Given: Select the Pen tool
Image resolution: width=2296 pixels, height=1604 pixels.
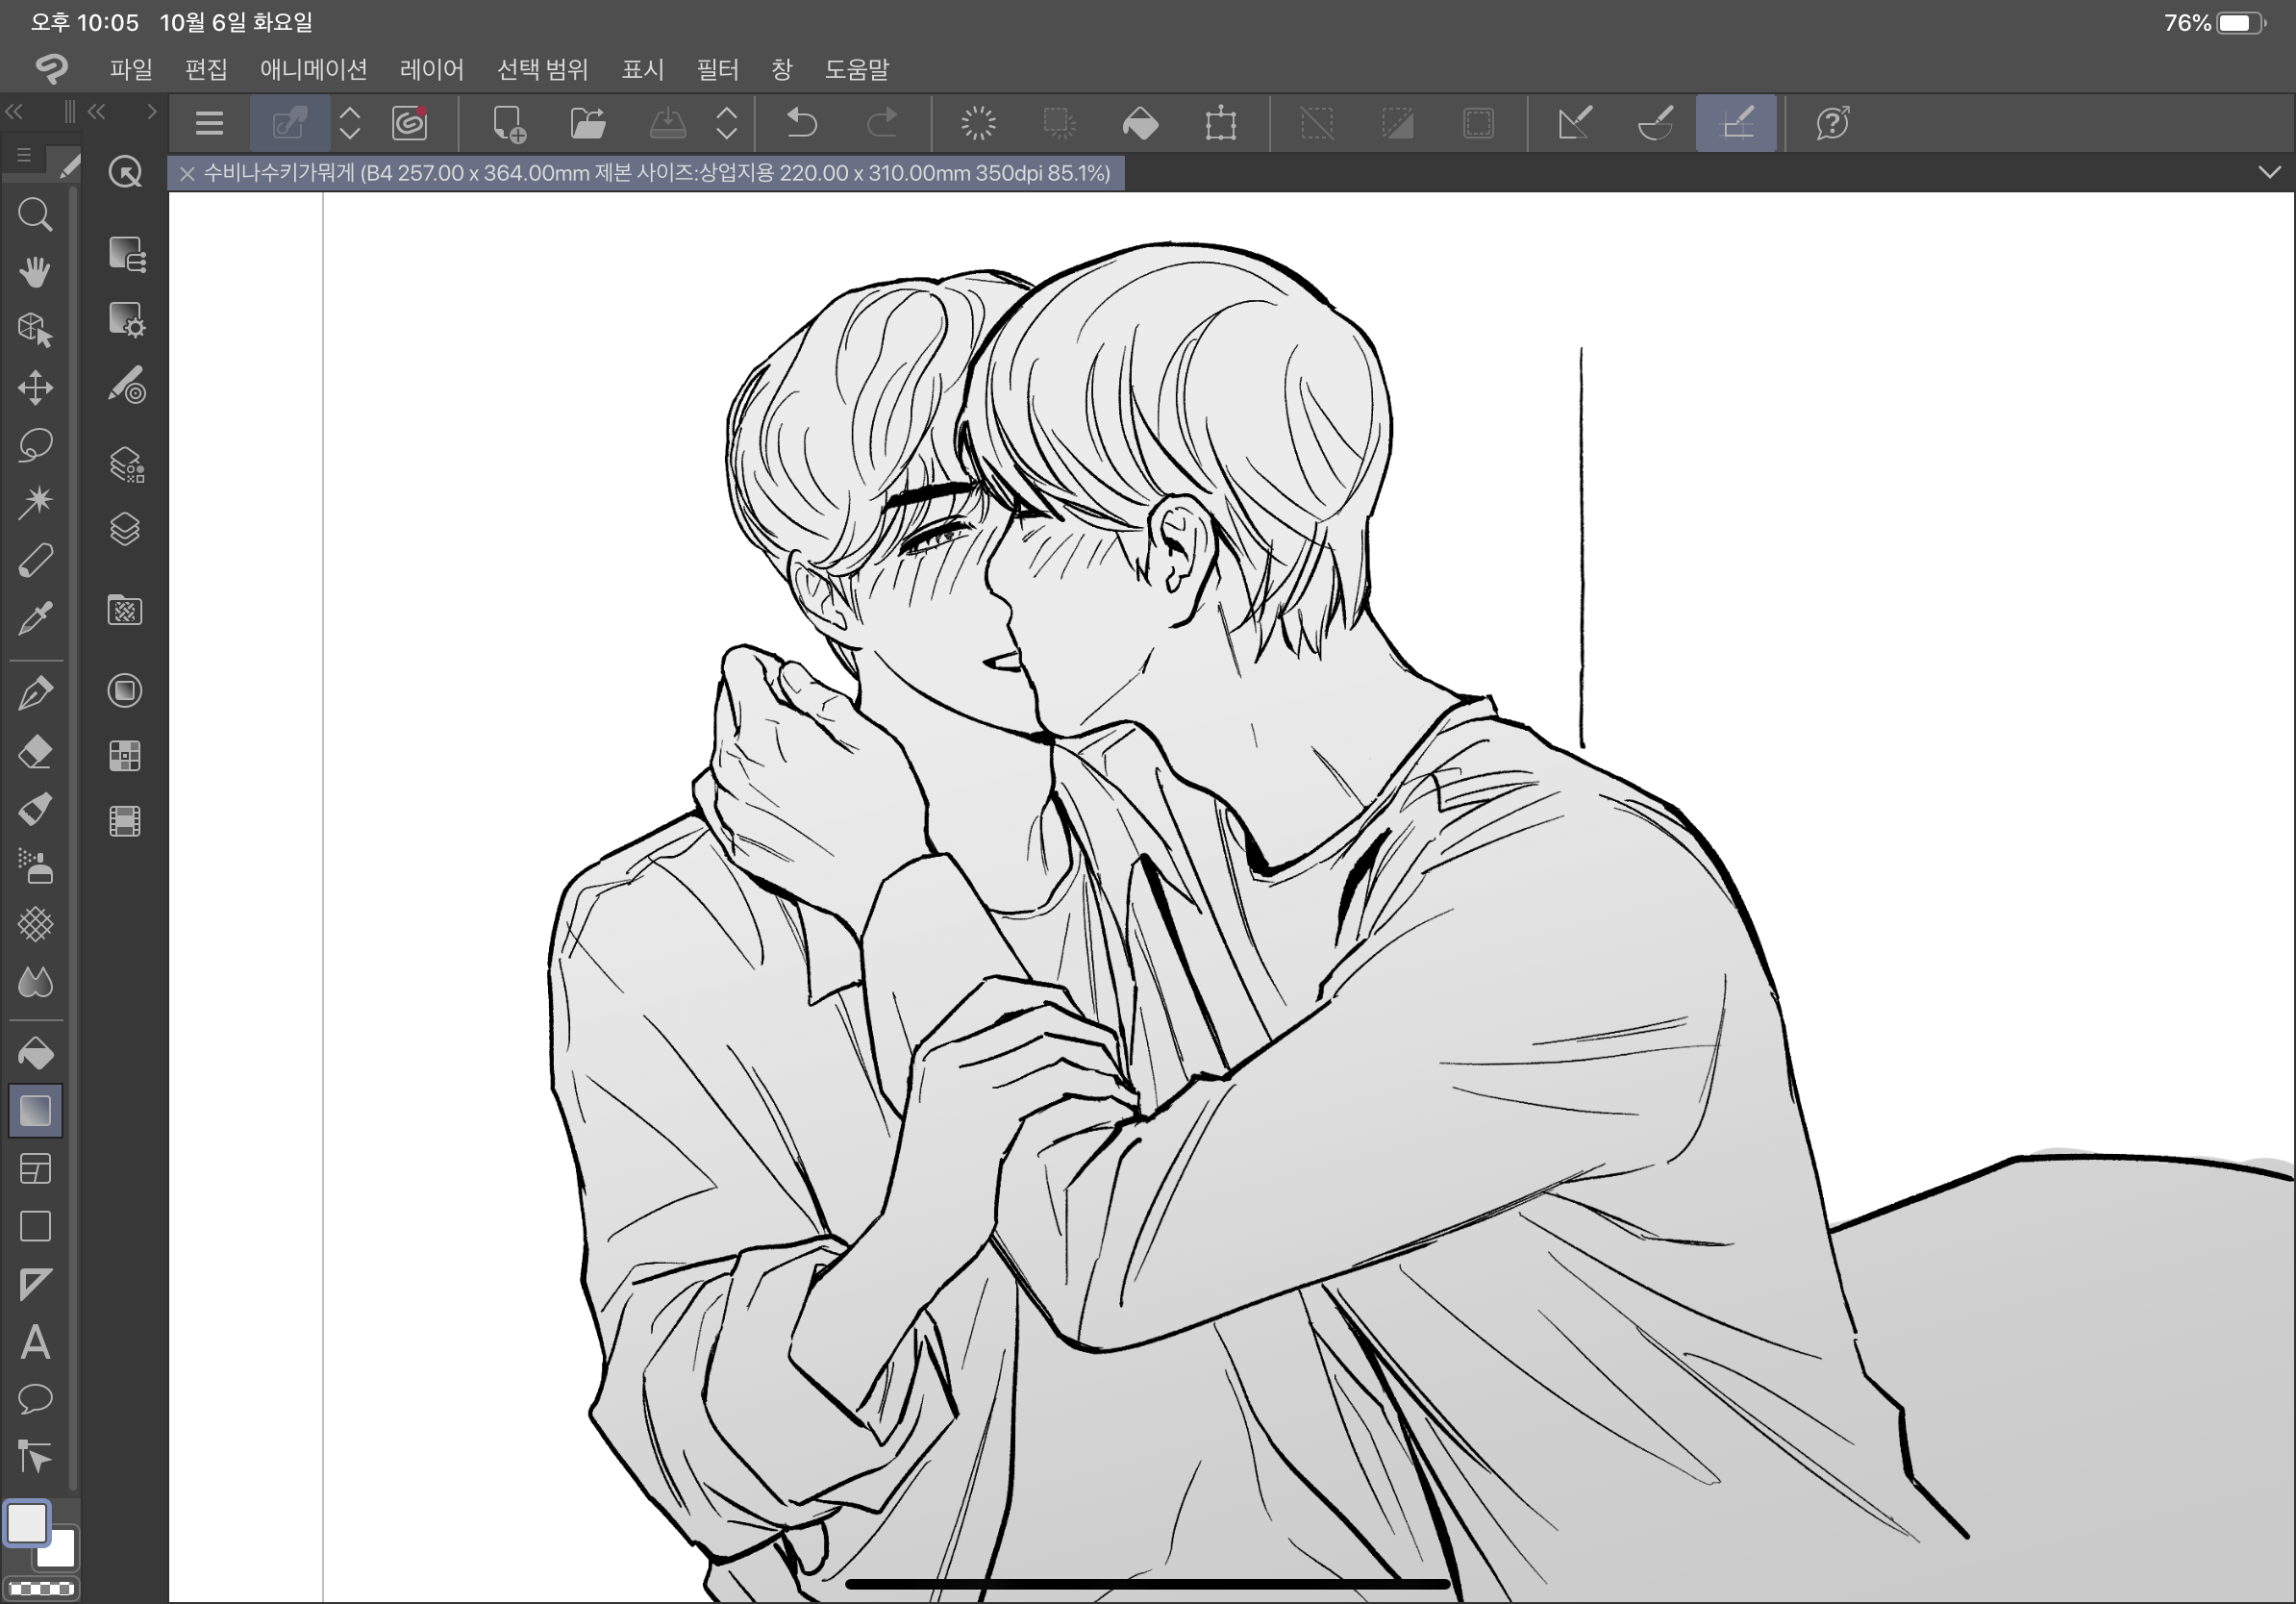Looking at the screenshot, I should [x=35, y=693].
